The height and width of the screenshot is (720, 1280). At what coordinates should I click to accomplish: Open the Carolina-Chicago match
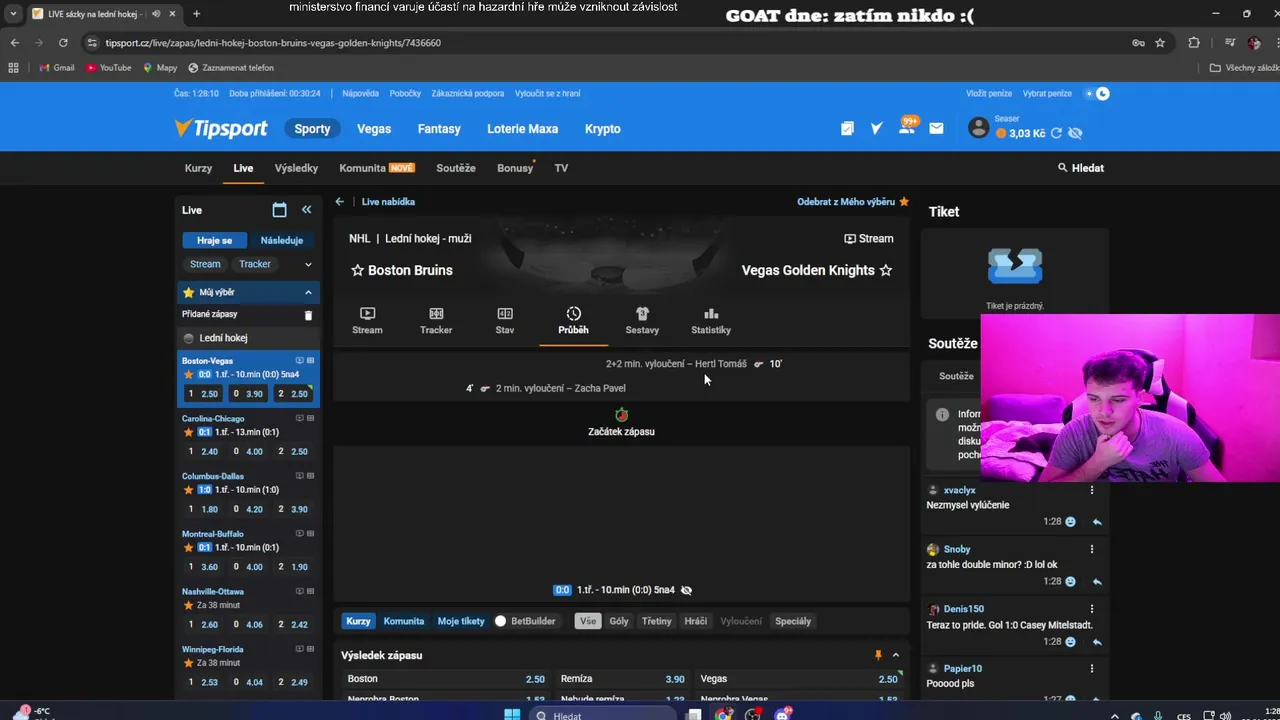pyautogui.click(x=214, y=419)
